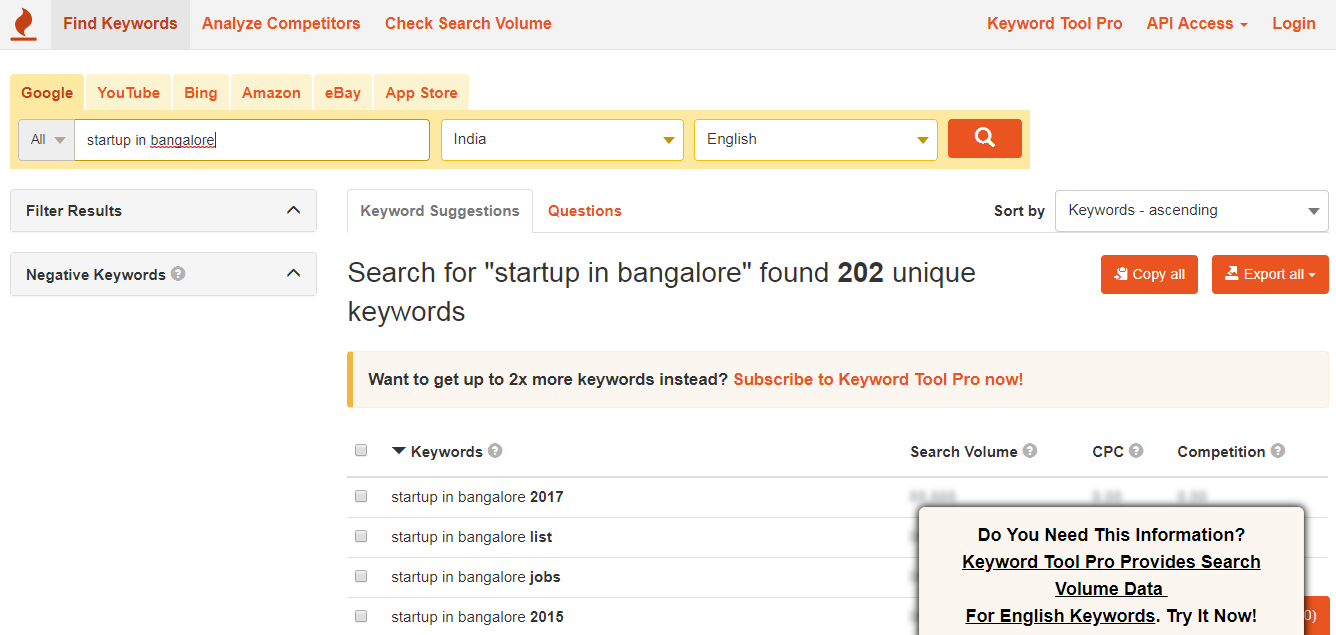
Task: Click 'Subscribe to Keyword Tool Pro now!' link
Action: click(x=878, y=380)
